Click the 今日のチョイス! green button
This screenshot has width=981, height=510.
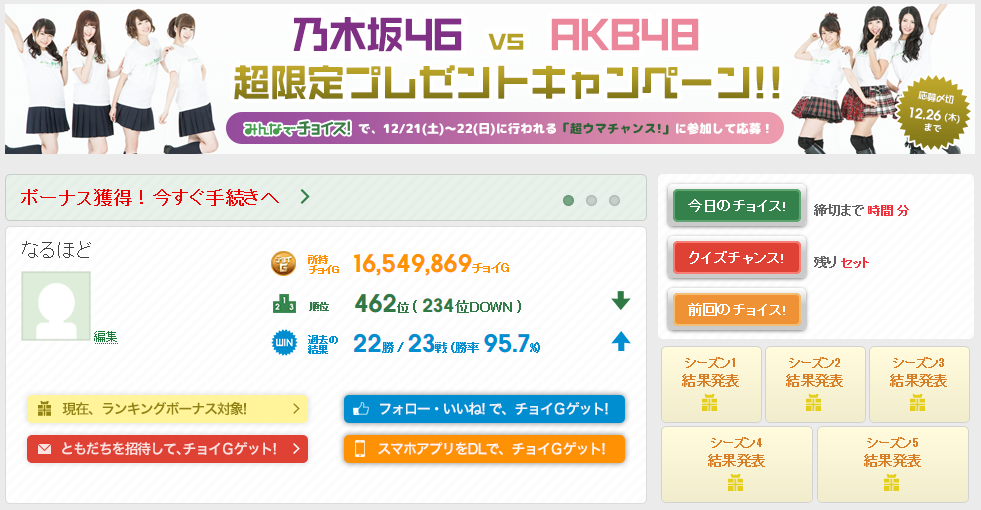pyautogui.click(x=736, y=206)
